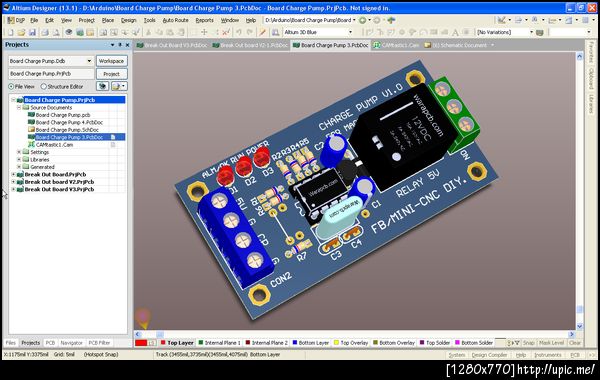The image size is (600, 380).
Task: Collapse the Board Charge Pump.PrjPcb tree node
Action: (x=13, y=100)
